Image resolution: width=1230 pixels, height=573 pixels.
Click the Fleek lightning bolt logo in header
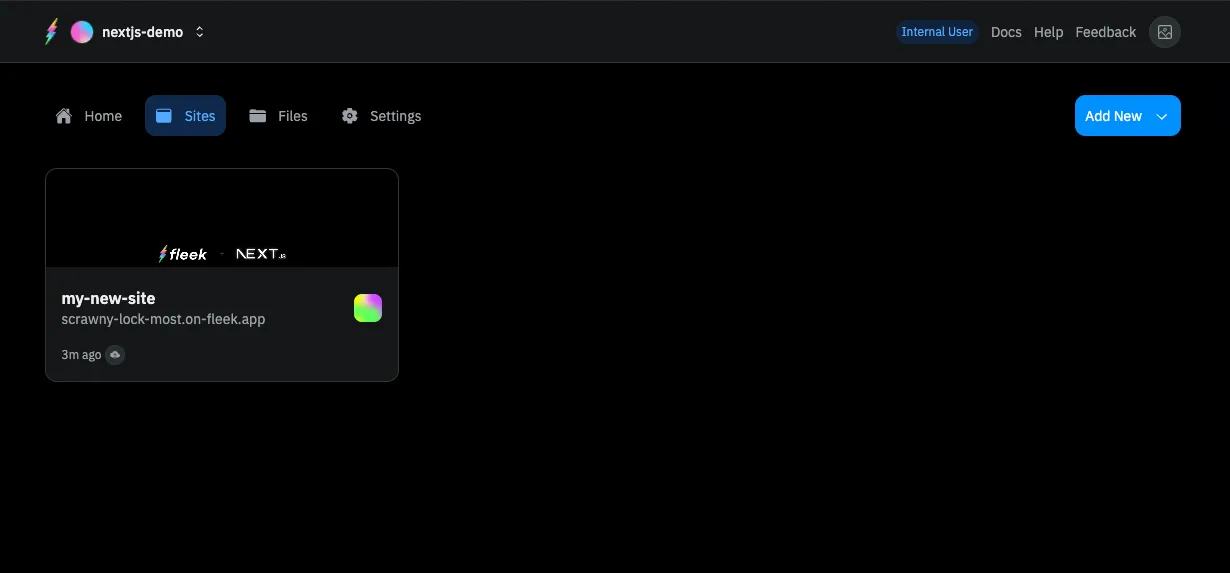52,32
